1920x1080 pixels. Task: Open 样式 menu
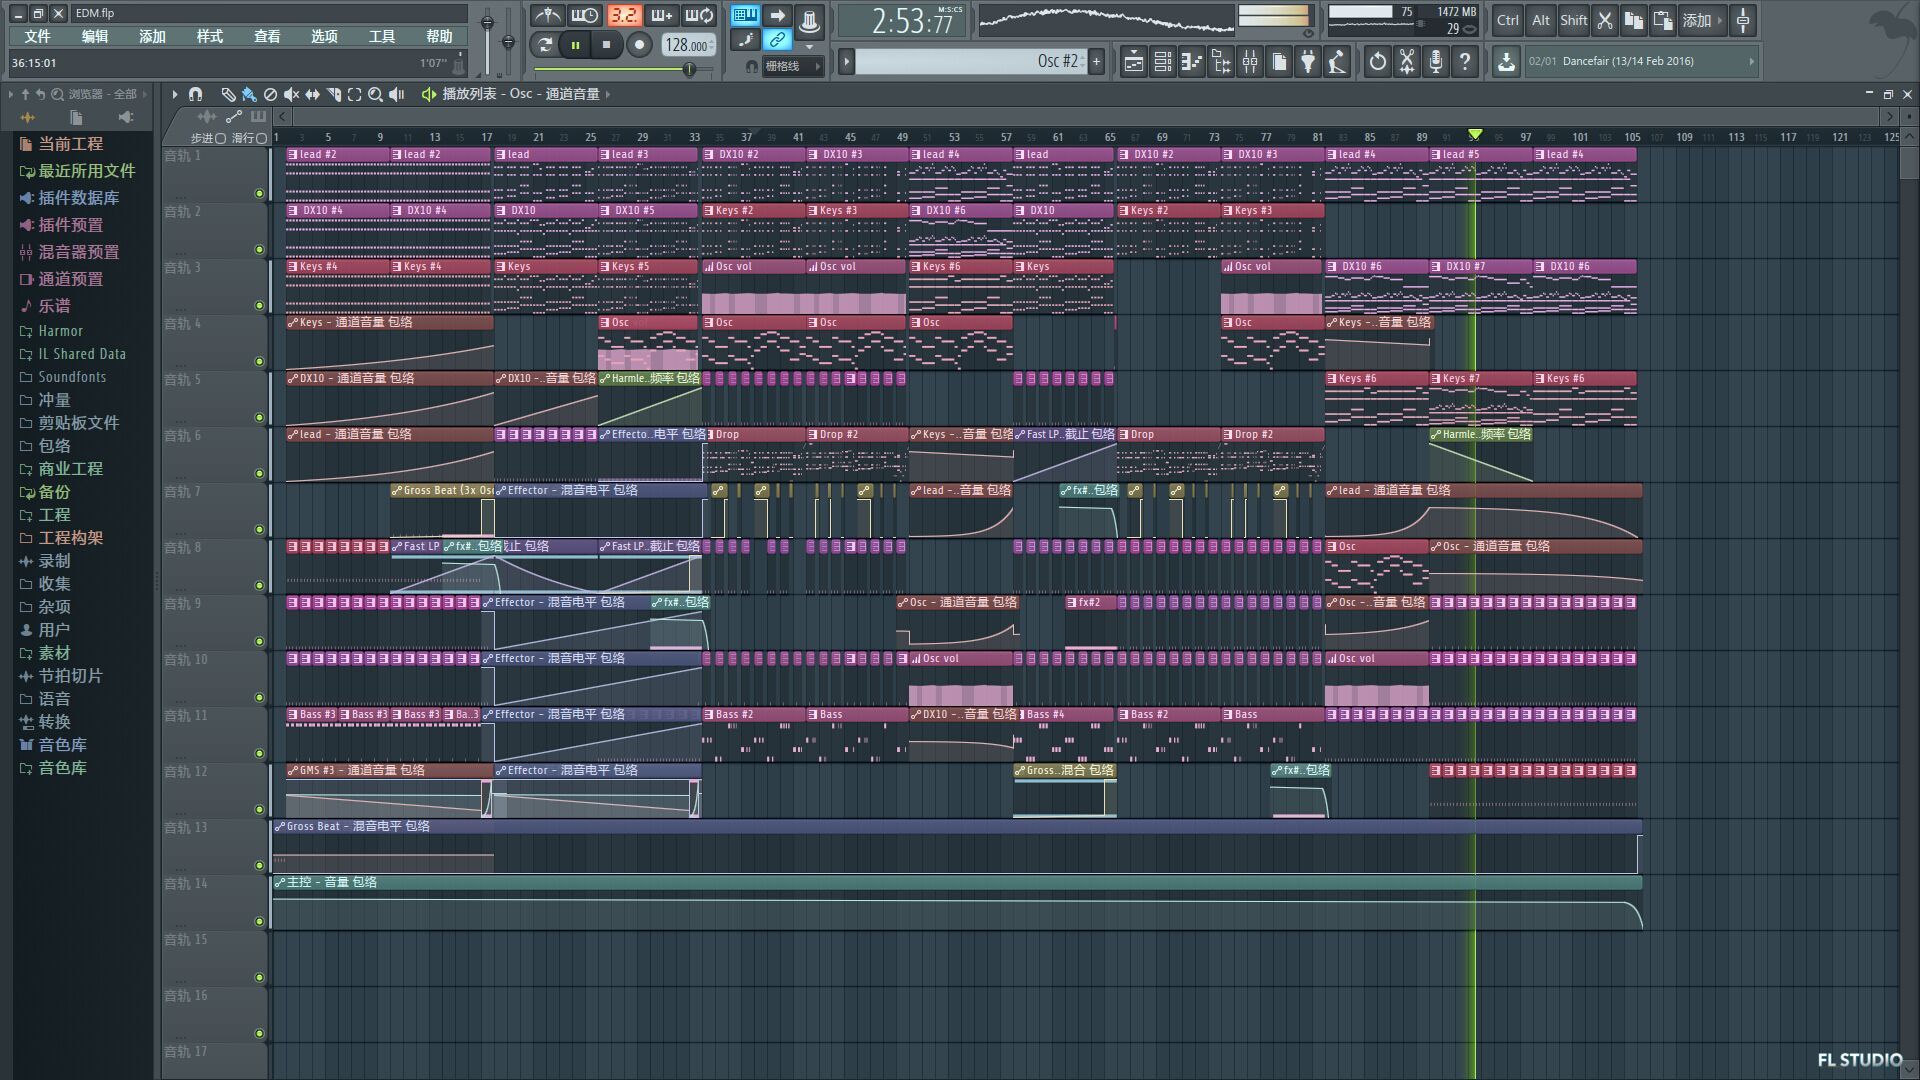pyautogui.click(x=210, y=36)
